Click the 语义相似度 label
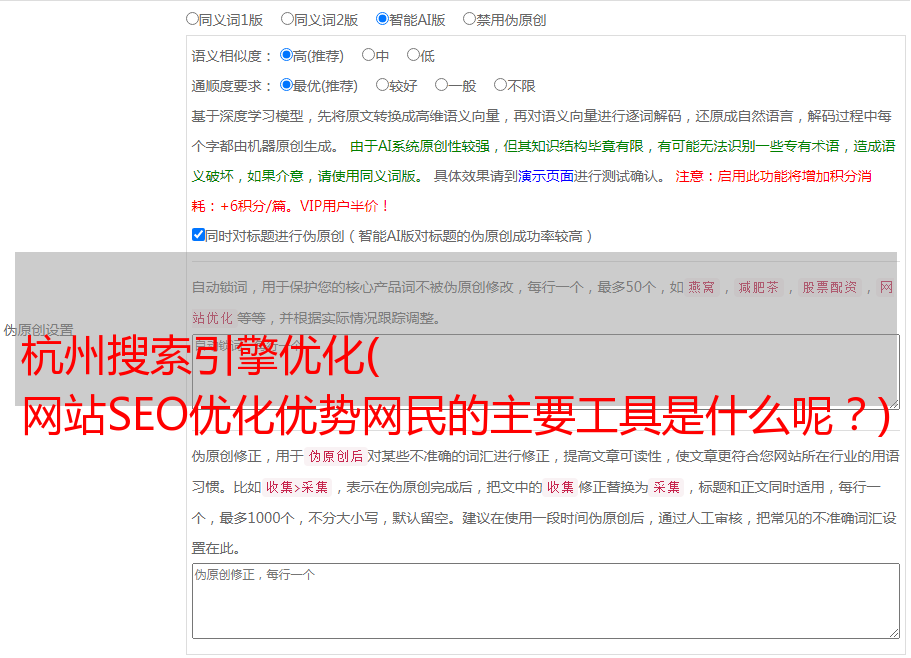Screen dimensions: 911x658 click(x=232, y=56)
